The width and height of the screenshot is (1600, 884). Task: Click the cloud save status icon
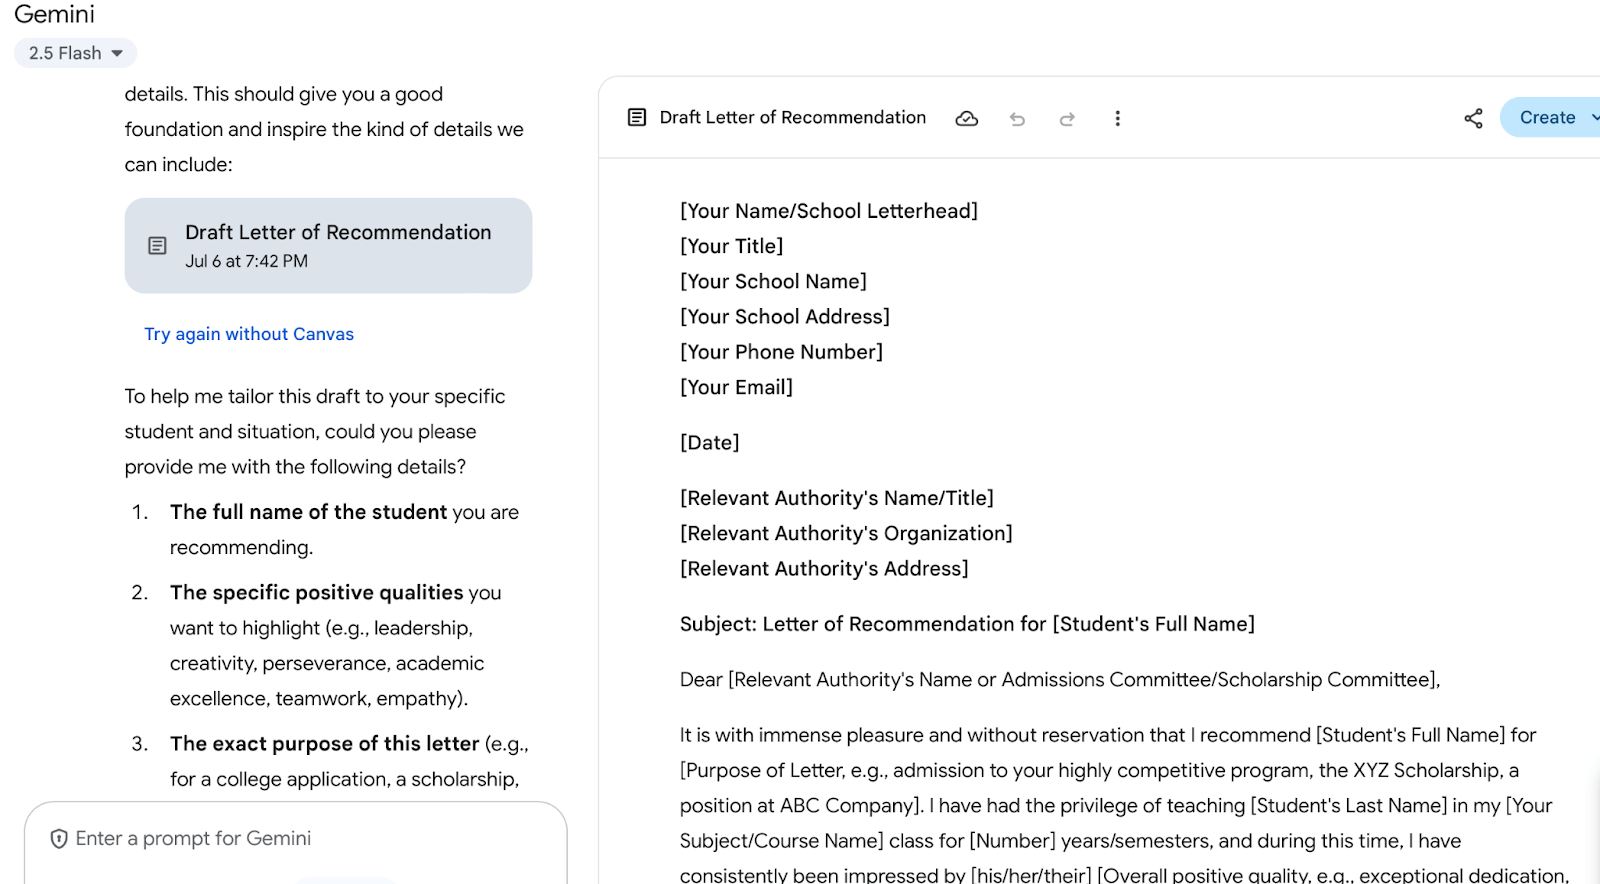coord(966,118)
